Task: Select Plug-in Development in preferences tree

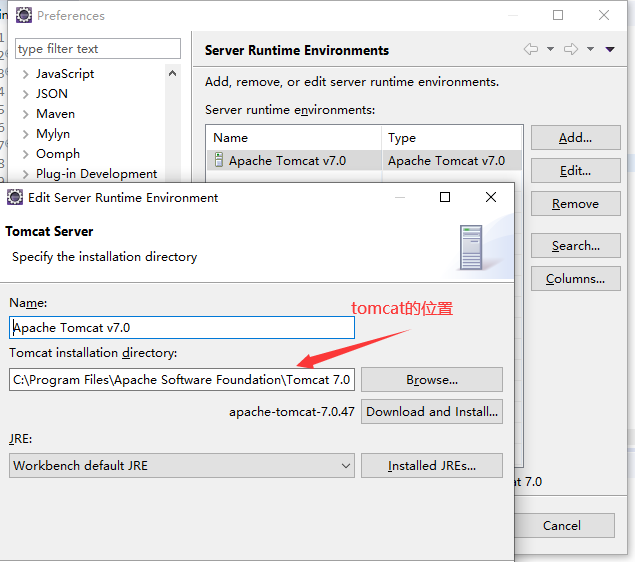Action: pos(96,174)
